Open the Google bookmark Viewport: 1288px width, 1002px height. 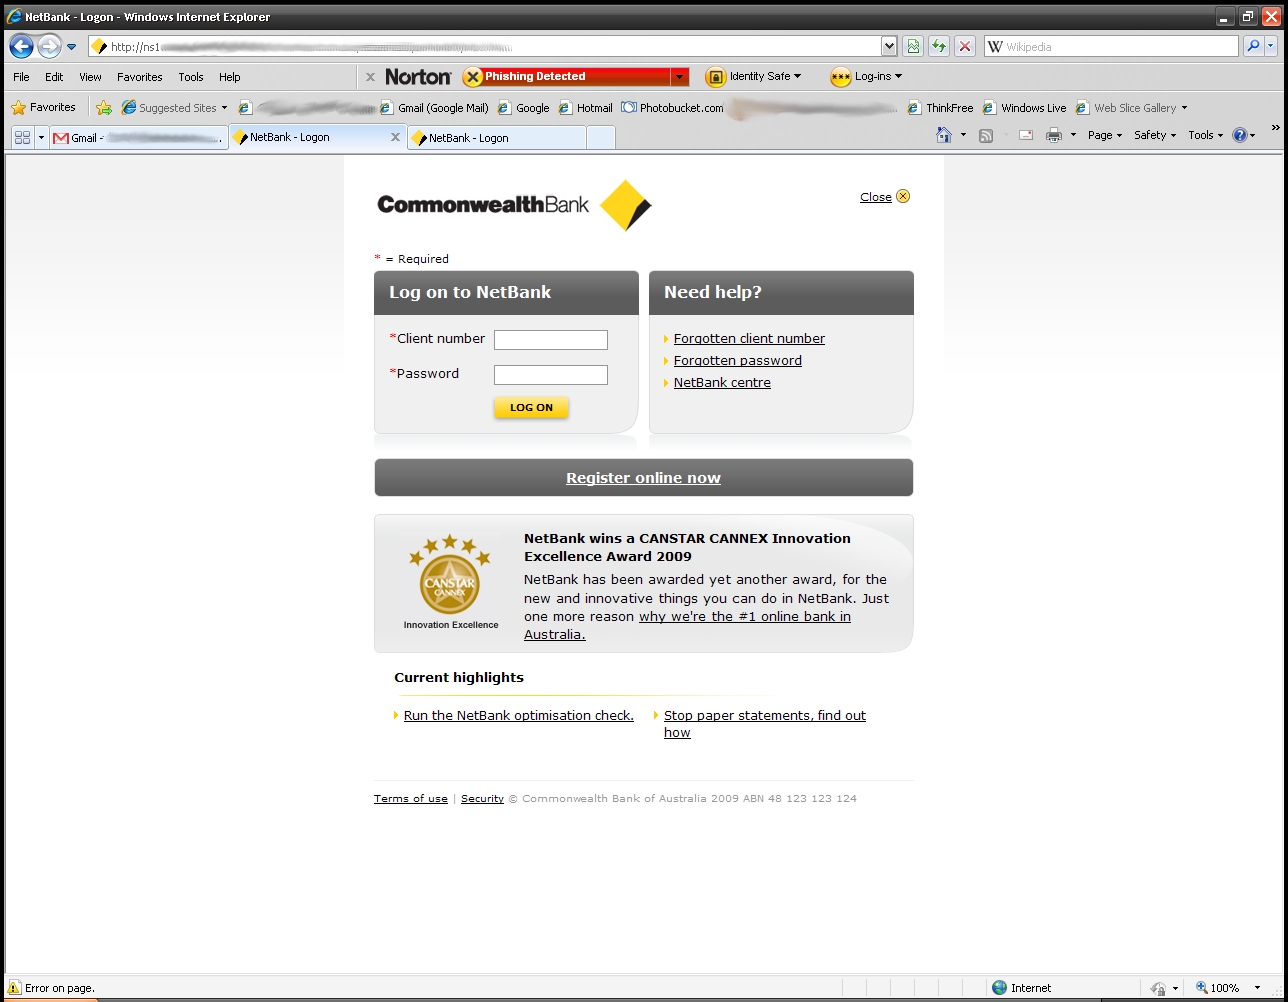pyautogui.click(x=523, y=108)
